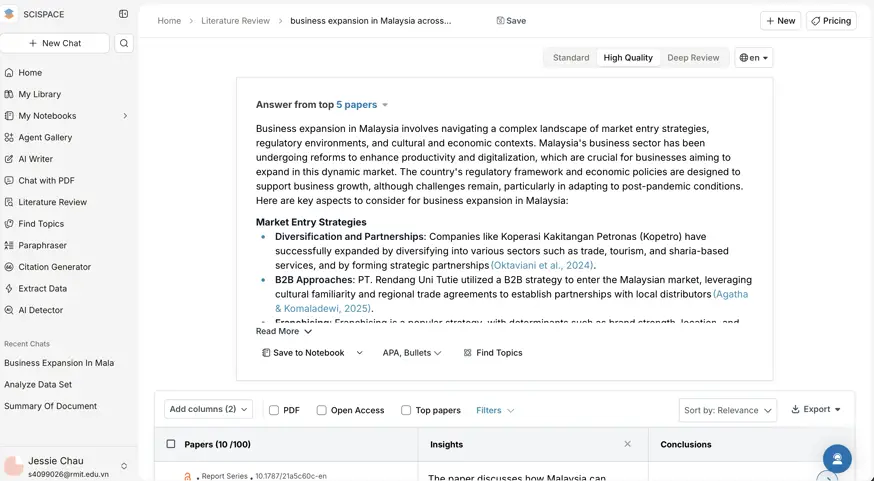The width and height of the screenshot is (874, 481).
Task: Open recent chat Analyze Data Set
Action: coord(38,385)
